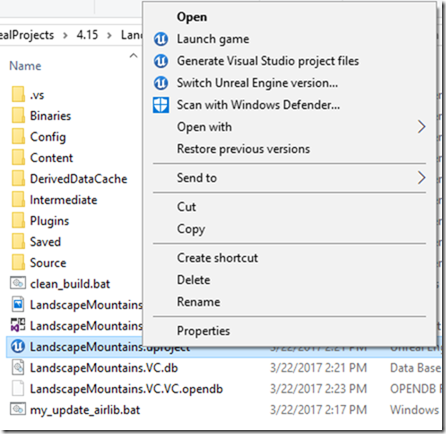Viewport: 446px width, 434px height.
Task: Click the Visual Studio solution file icon
Action: tap(18, 325)
